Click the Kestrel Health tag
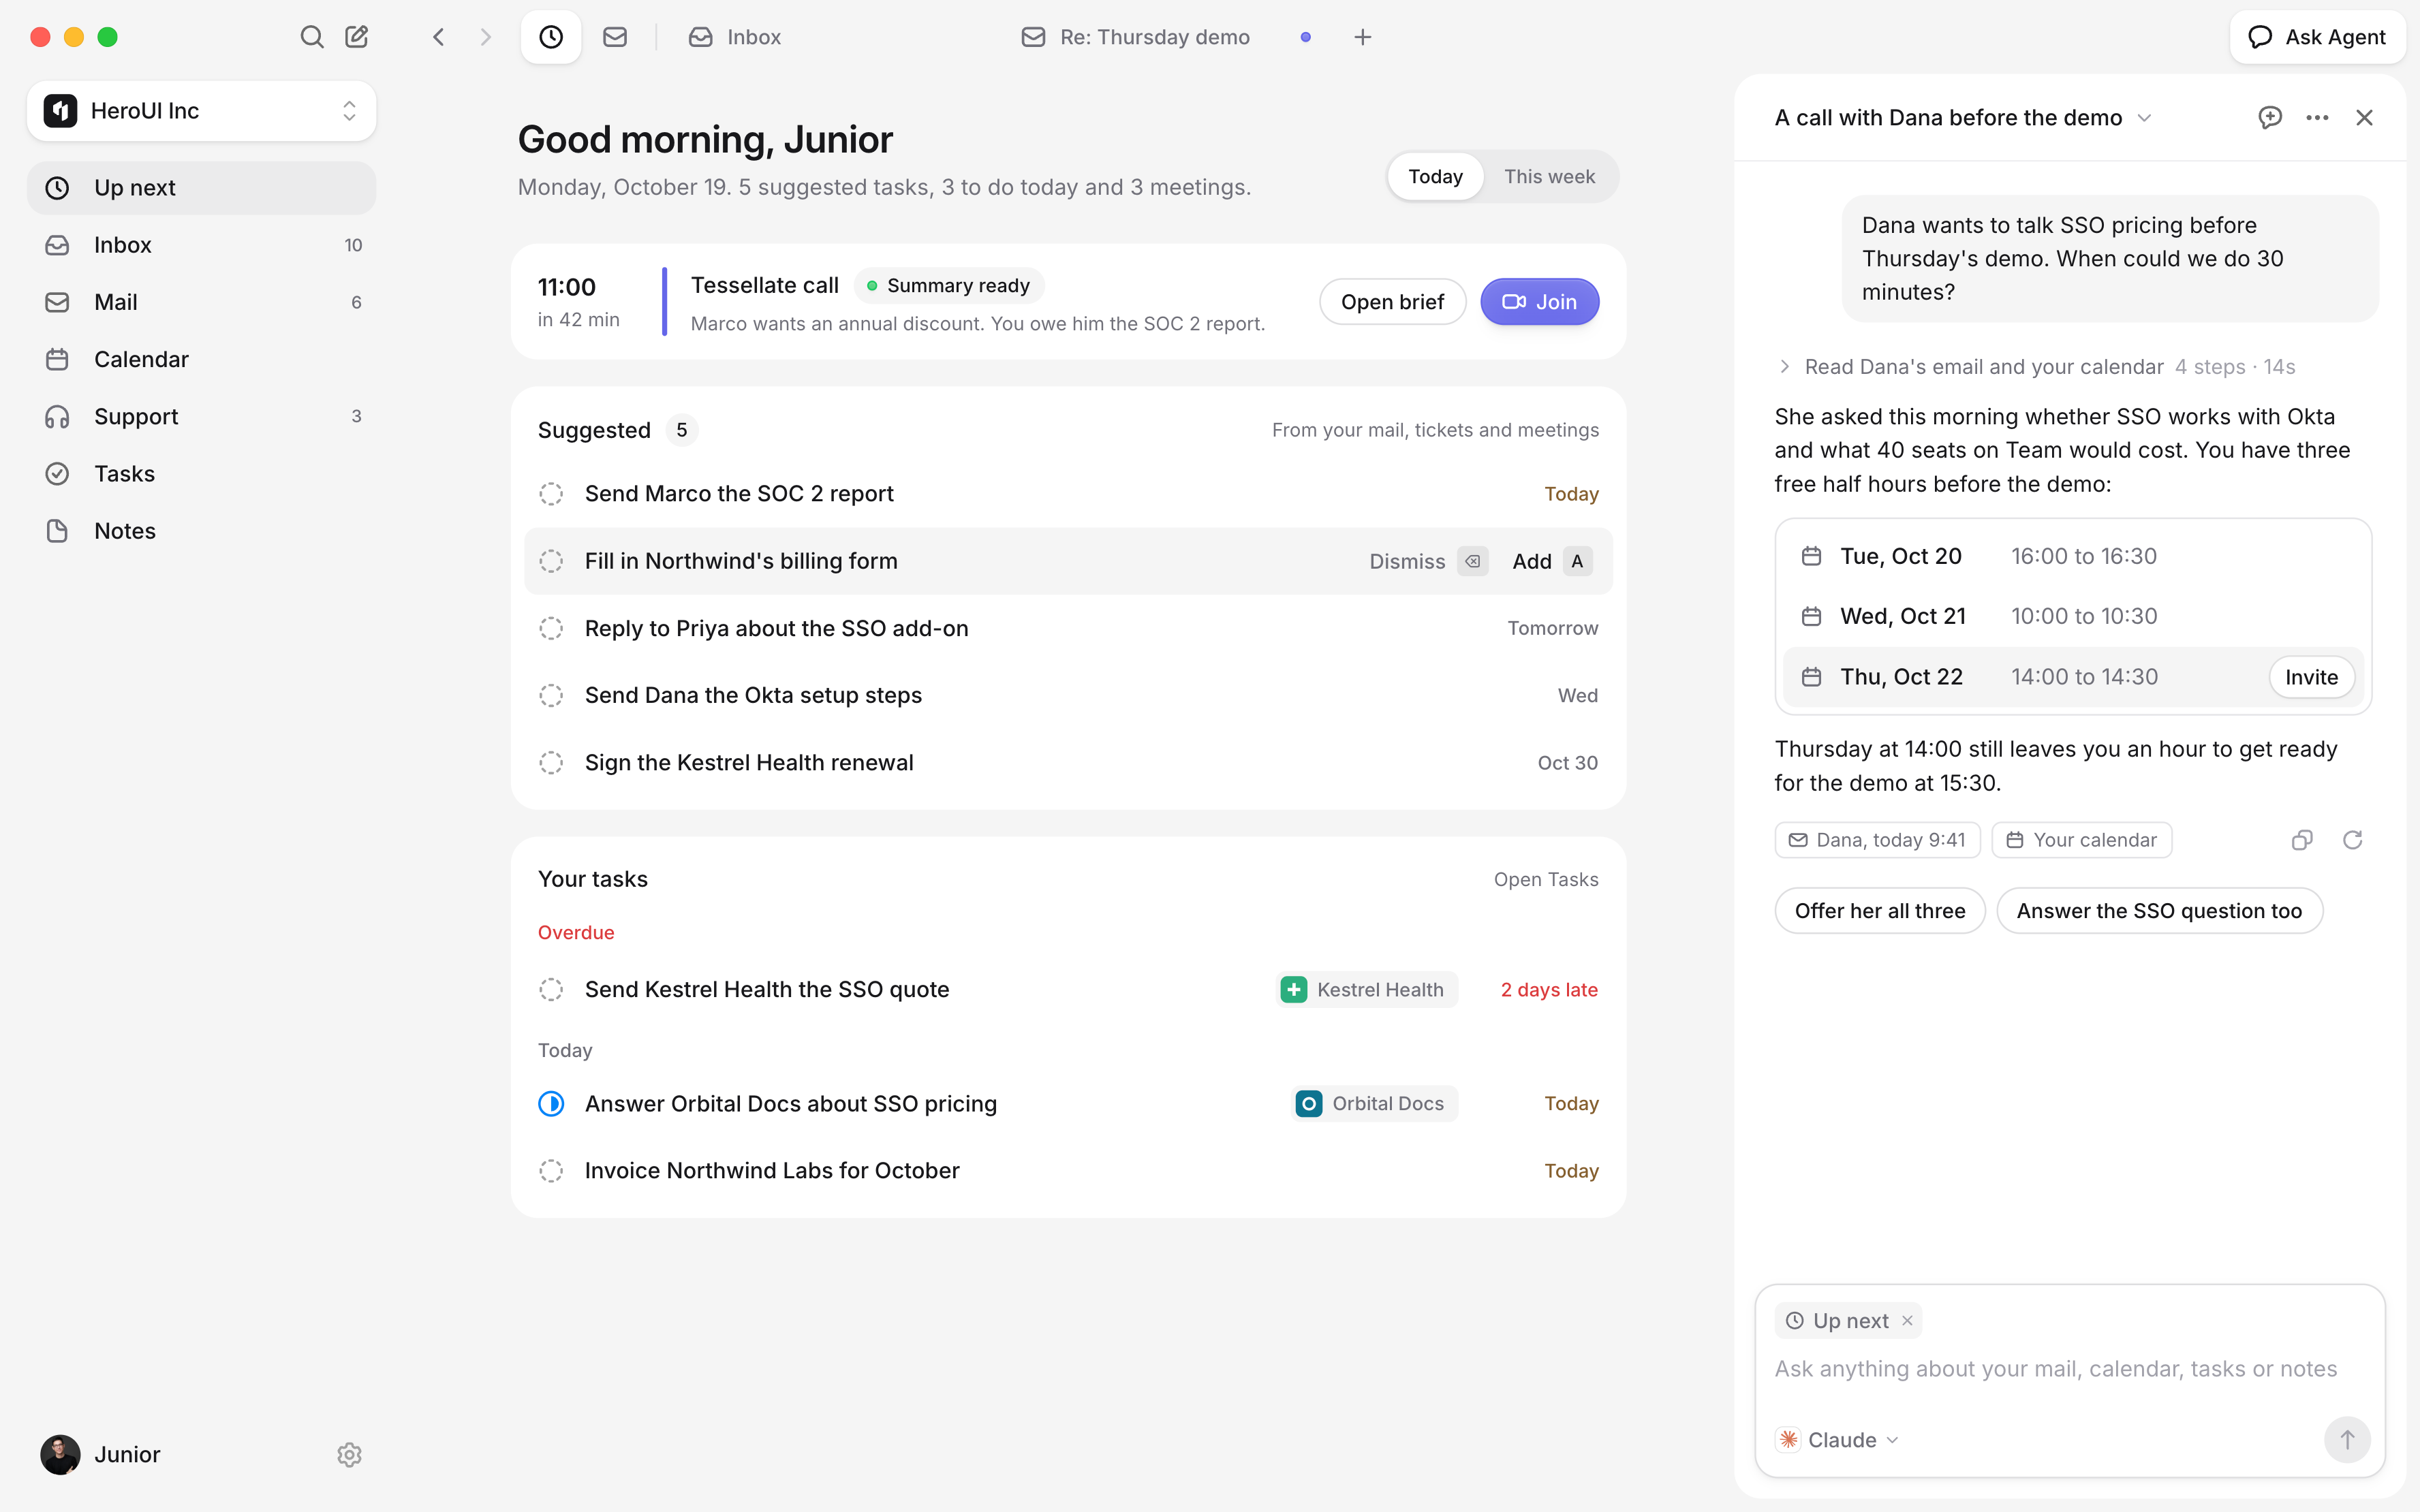This screenshot has height=1512, width=2420. click(x=1365, y=990)
